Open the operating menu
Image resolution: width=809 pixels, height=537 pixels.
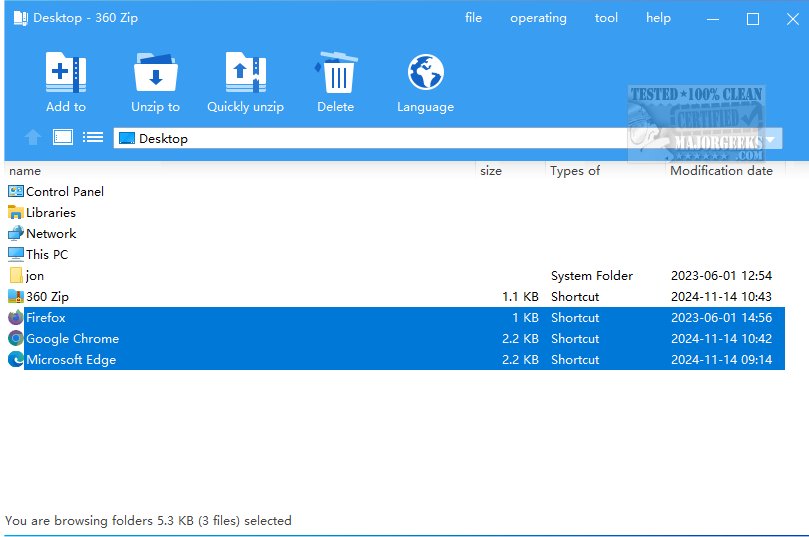[538, 18]
